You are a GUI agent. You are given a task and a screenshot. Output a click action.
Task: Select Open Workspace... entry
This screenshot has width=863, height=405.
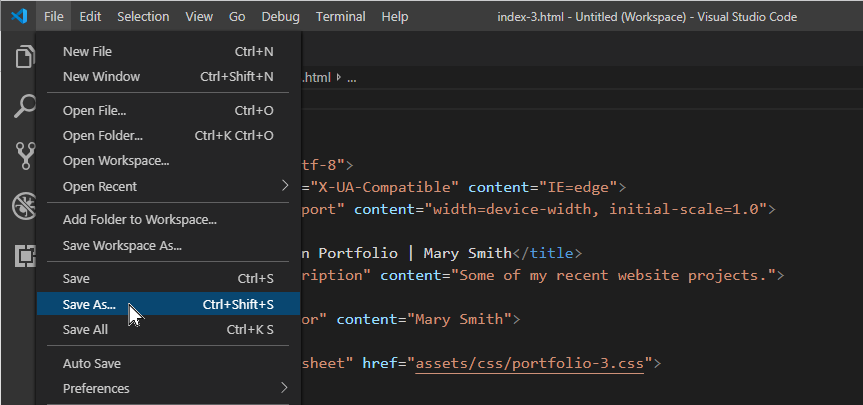coord(168,161)
